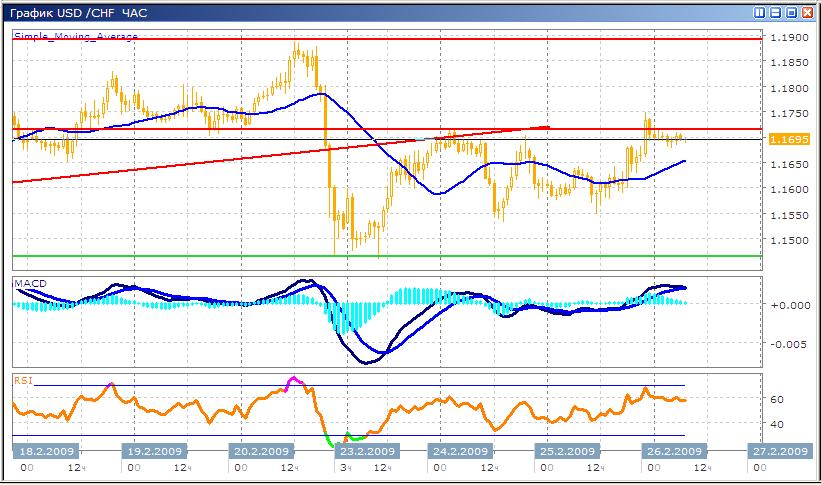Select the RSI indicator label
This screenshot has height=485, width=821.
click(24, 379)
